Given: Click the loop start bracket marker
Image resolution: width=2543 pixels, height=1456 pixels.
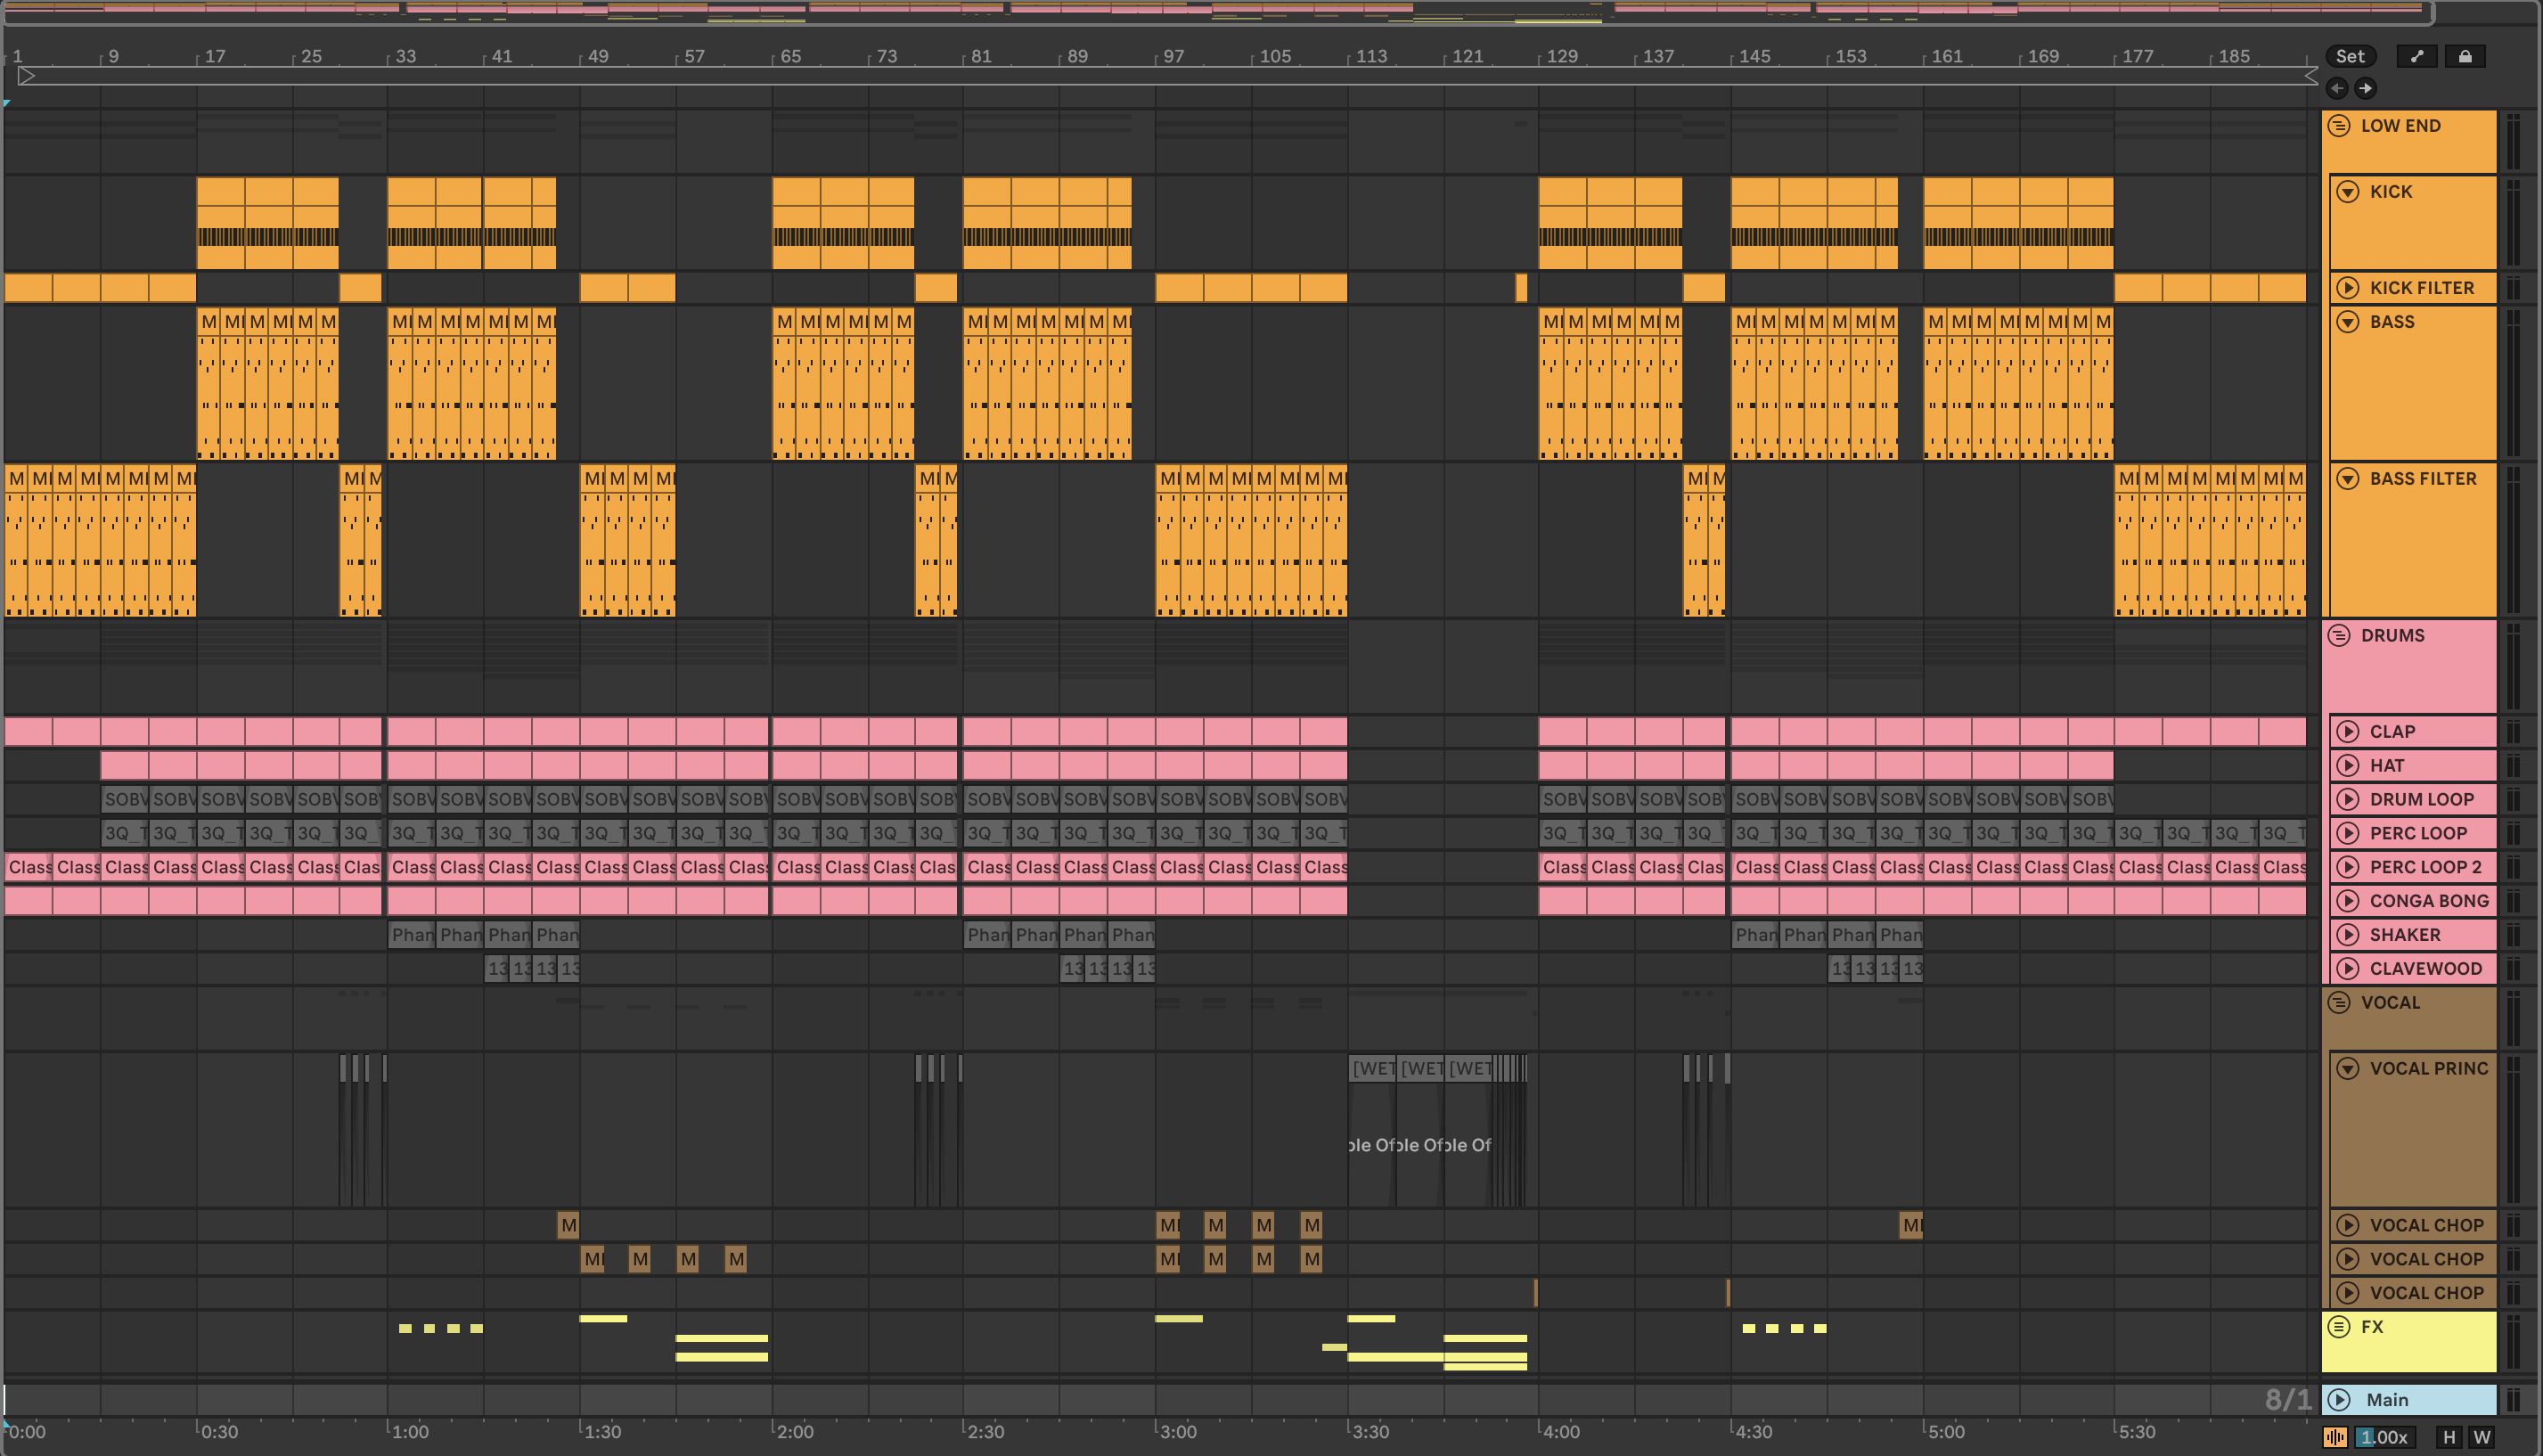Looking at the screenshot, I should [x=27, y=76].
